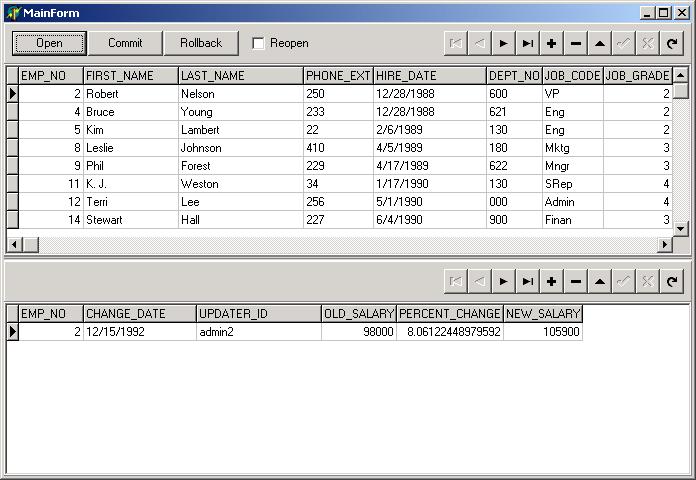696x480 pixels.
Task: Click the PHONE_EXT column header
Action: (338, 75)
